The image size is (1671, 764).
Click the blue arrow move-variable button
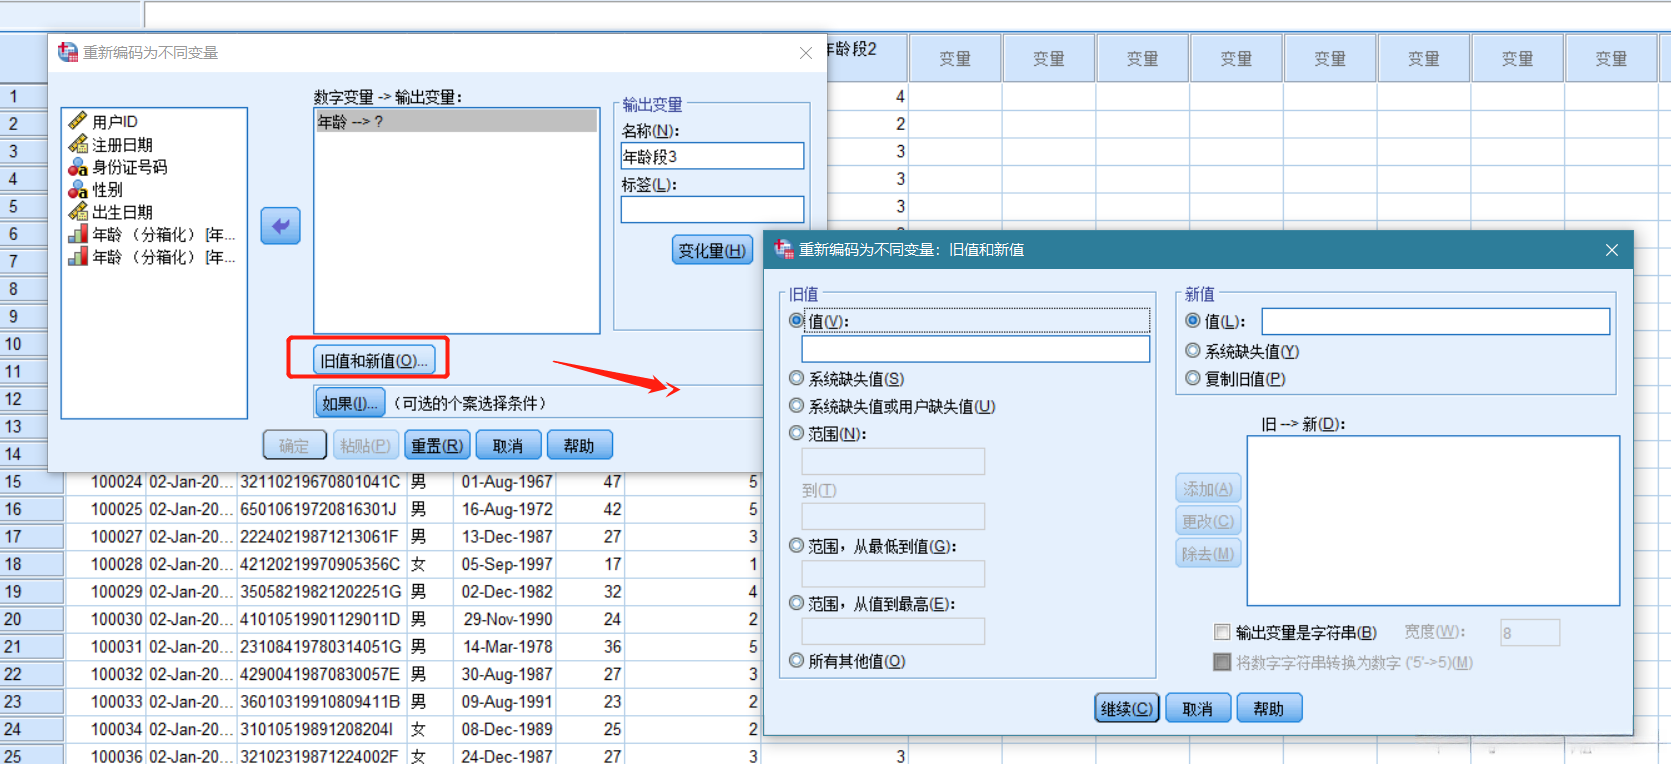(x=281, y=226)
